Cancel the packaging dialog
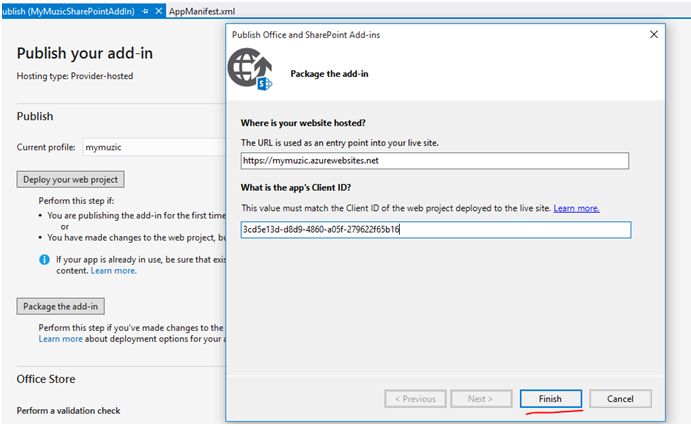691x426 pixels. coord(621,398)
